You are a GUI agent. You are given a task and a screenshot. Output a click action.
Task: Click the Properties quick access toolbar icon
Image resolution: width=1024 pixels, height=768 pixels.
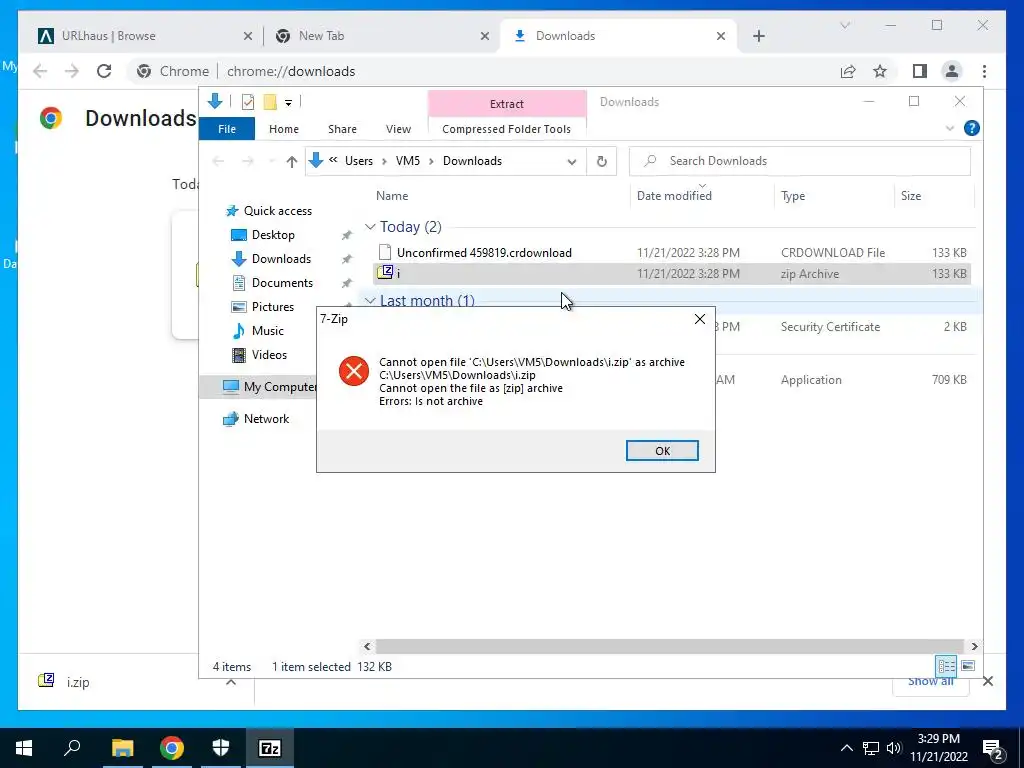pyautogui.click(x=248, y=102)
